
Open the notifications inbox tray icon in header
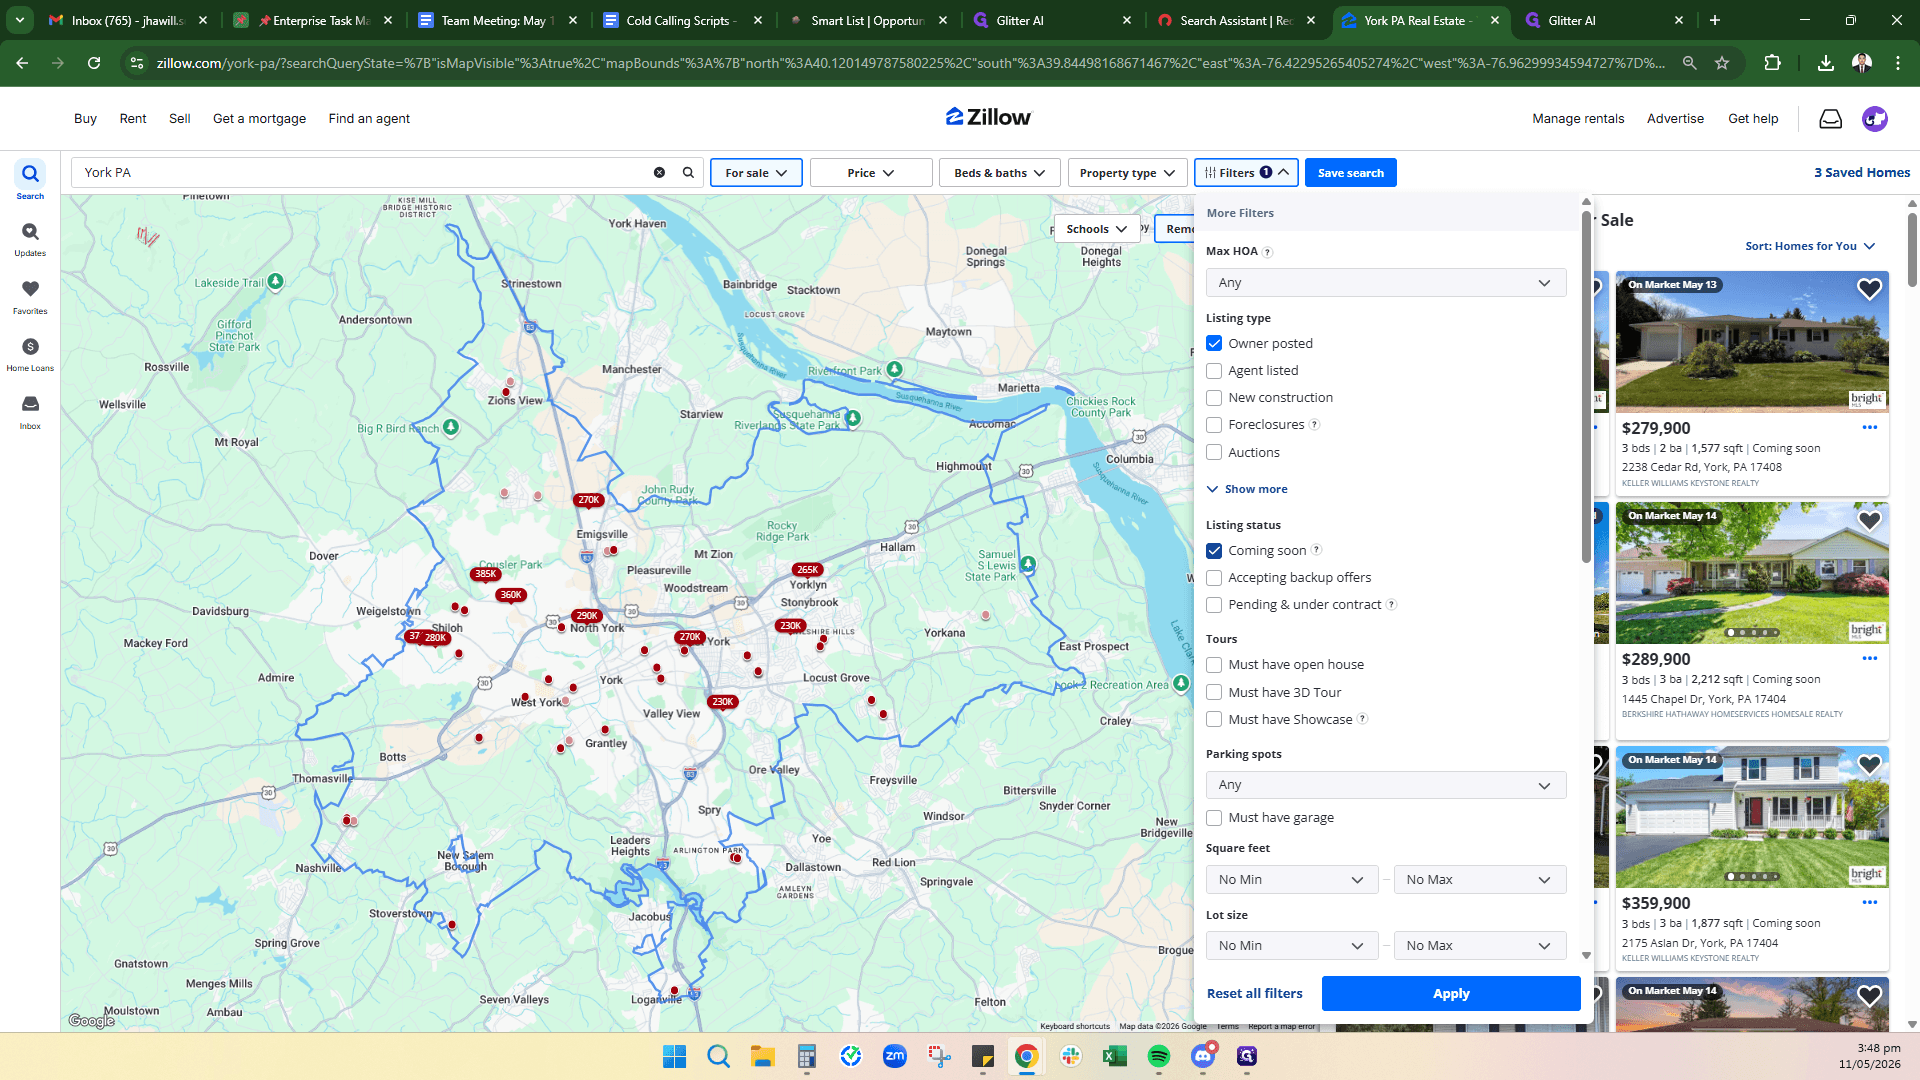(x=1830, y=119)
